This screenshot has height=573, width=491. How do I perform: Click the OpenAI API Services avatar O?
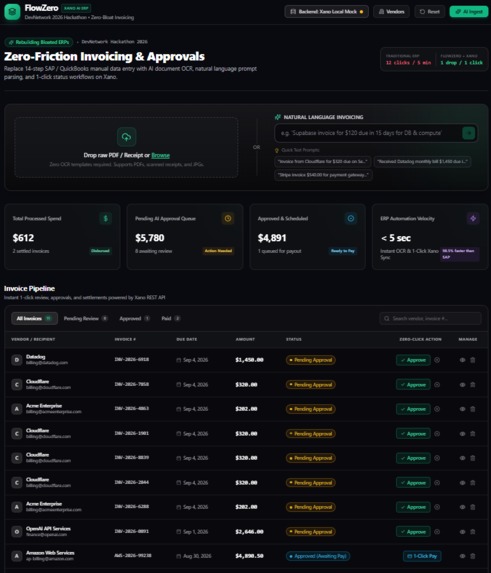pyautogui.click(x=17, y=532)
